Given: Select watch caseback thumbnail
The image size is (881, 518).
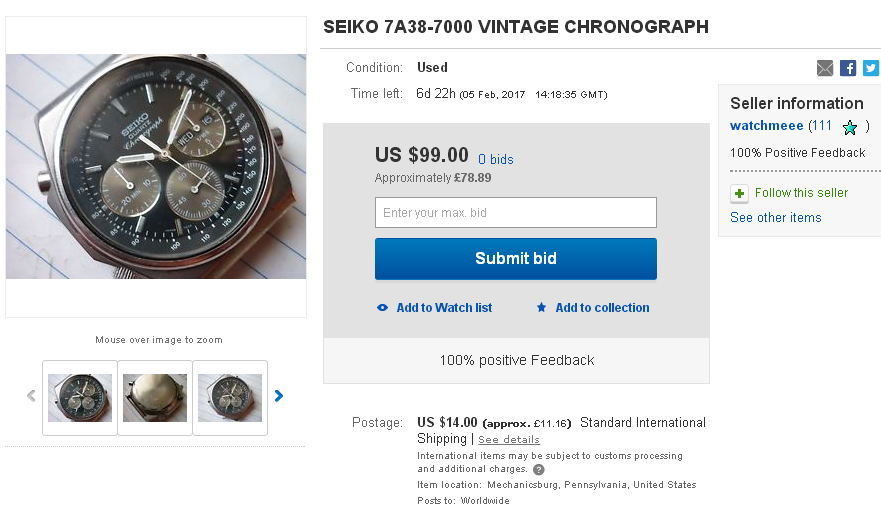Looking at the screenshot, I should pos(155,397).
